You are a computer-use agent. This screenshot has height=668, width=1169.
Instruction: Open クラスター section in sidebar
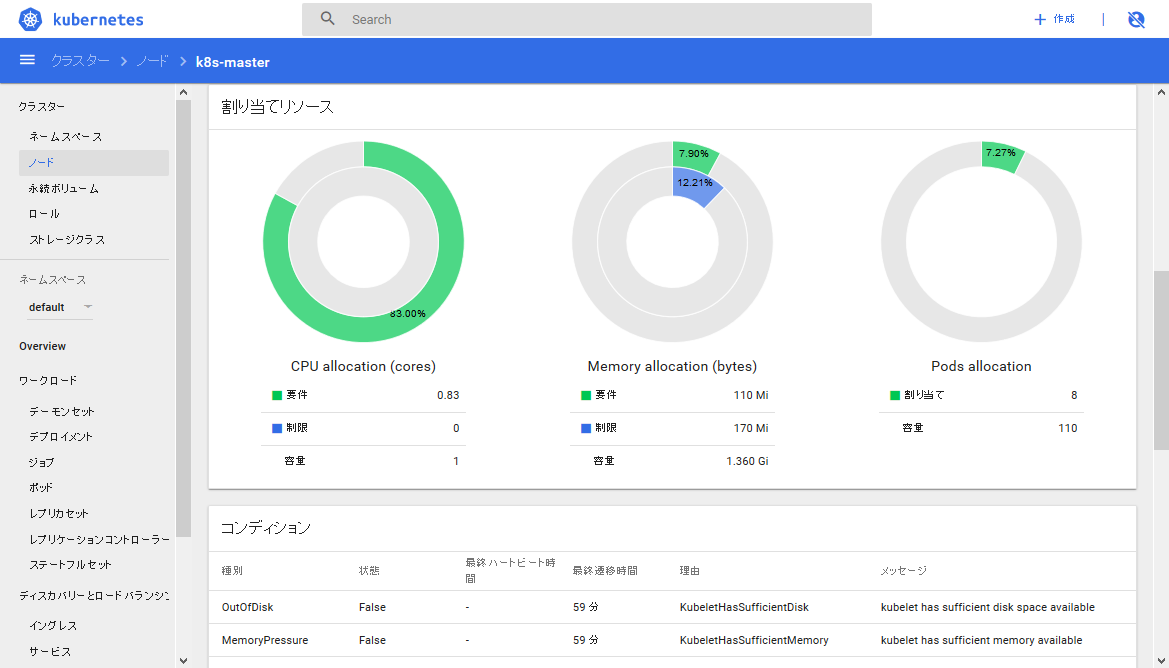coord(42,107)
